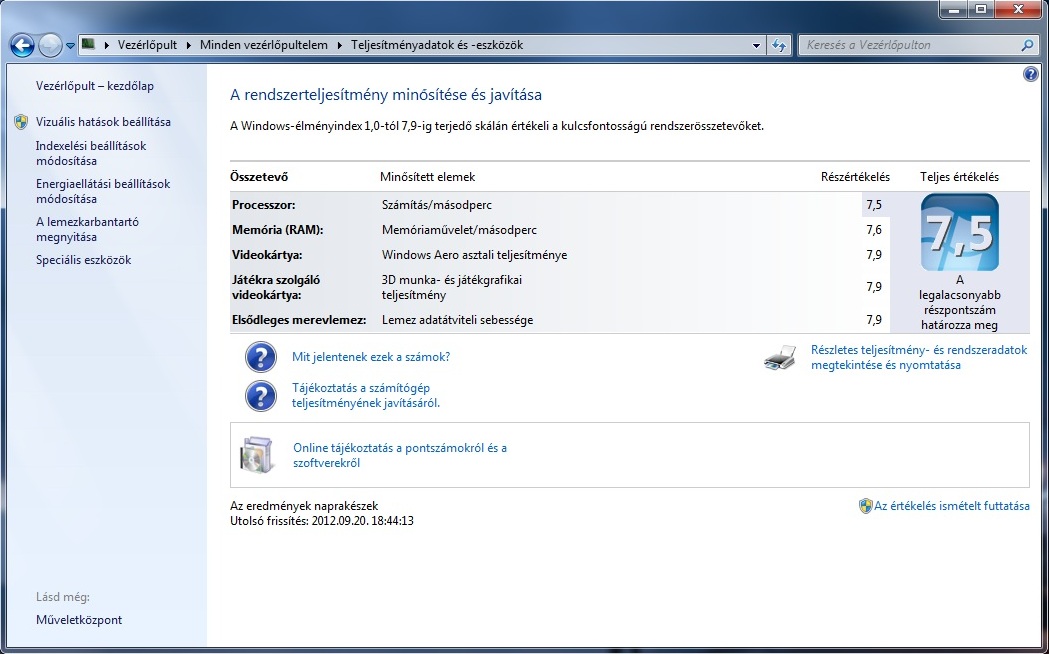Viewport: 1049px width, 654px height.
Task: Open Tájékoztatás a számítógép teljesítményének javításáról link
Action: pos(366,395)
